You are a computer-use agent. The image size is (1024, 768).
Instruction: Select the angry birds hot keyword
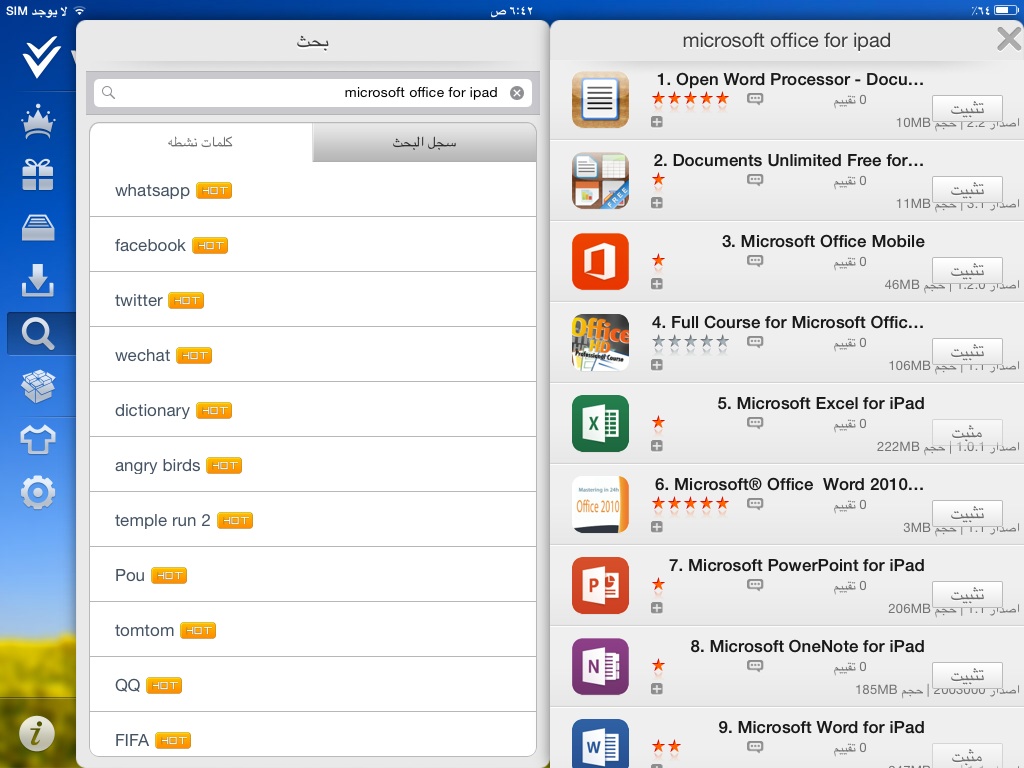pos(313,465)
